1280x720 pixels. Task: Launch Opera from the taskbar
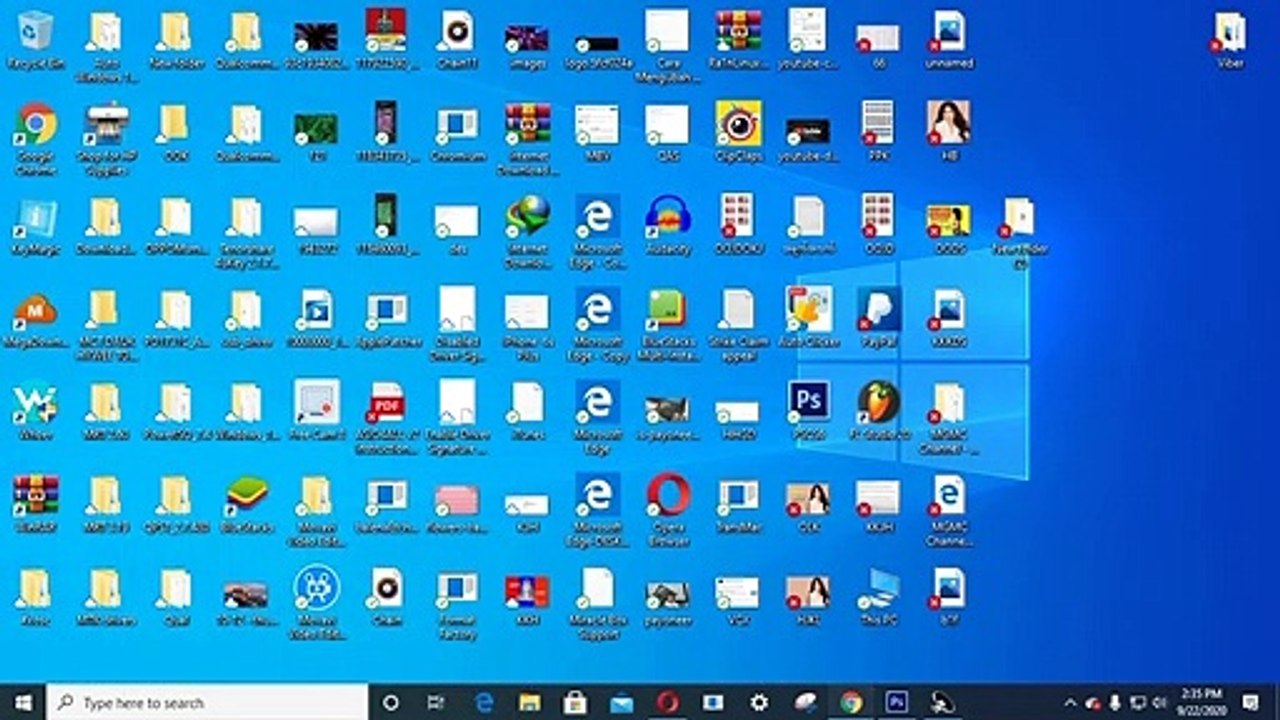click(668, 702)
